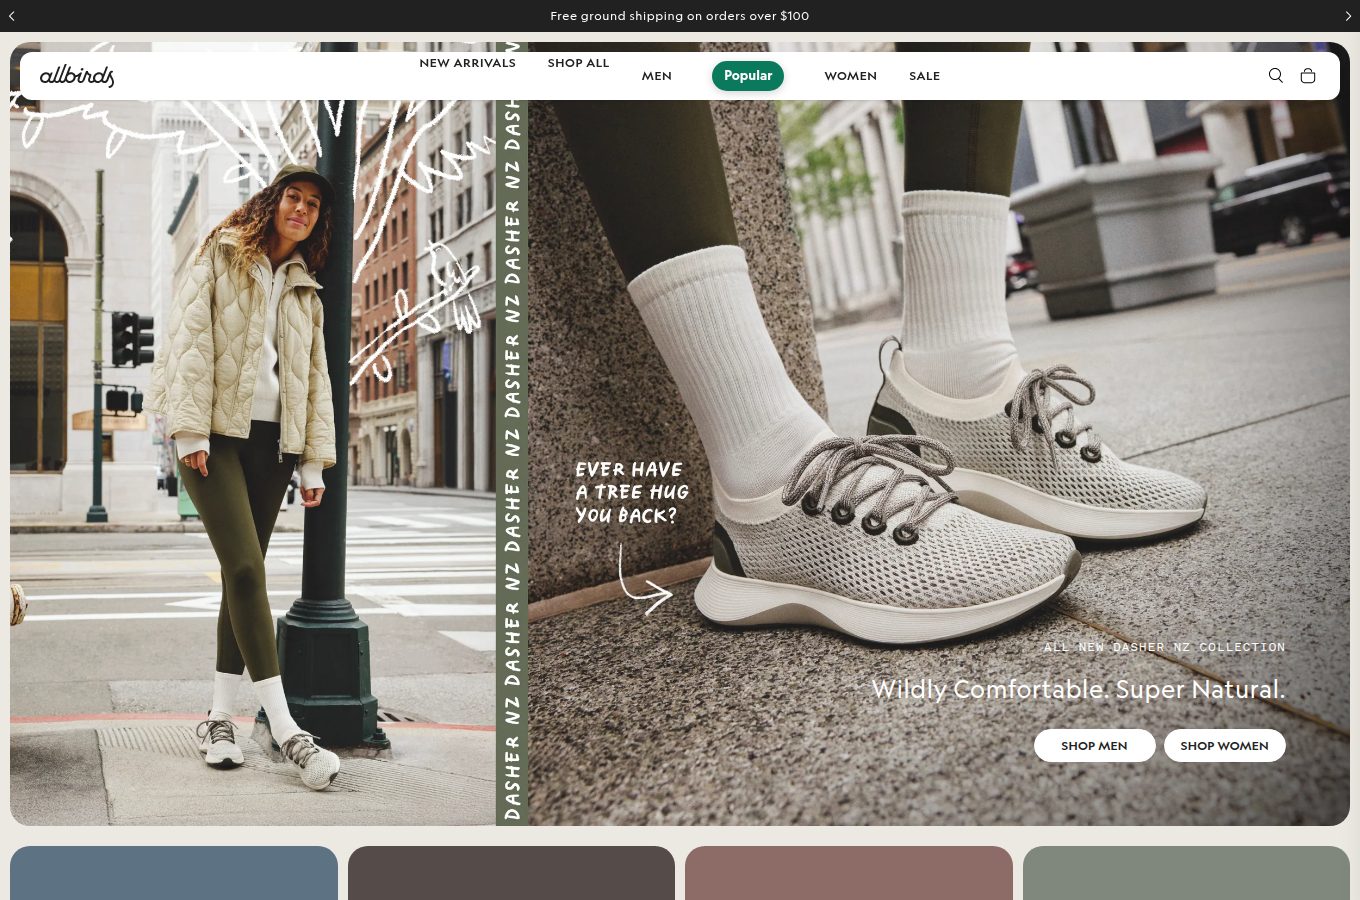Select the green Popular pill
The image size is (1360, 900).
tap(748, 76)
